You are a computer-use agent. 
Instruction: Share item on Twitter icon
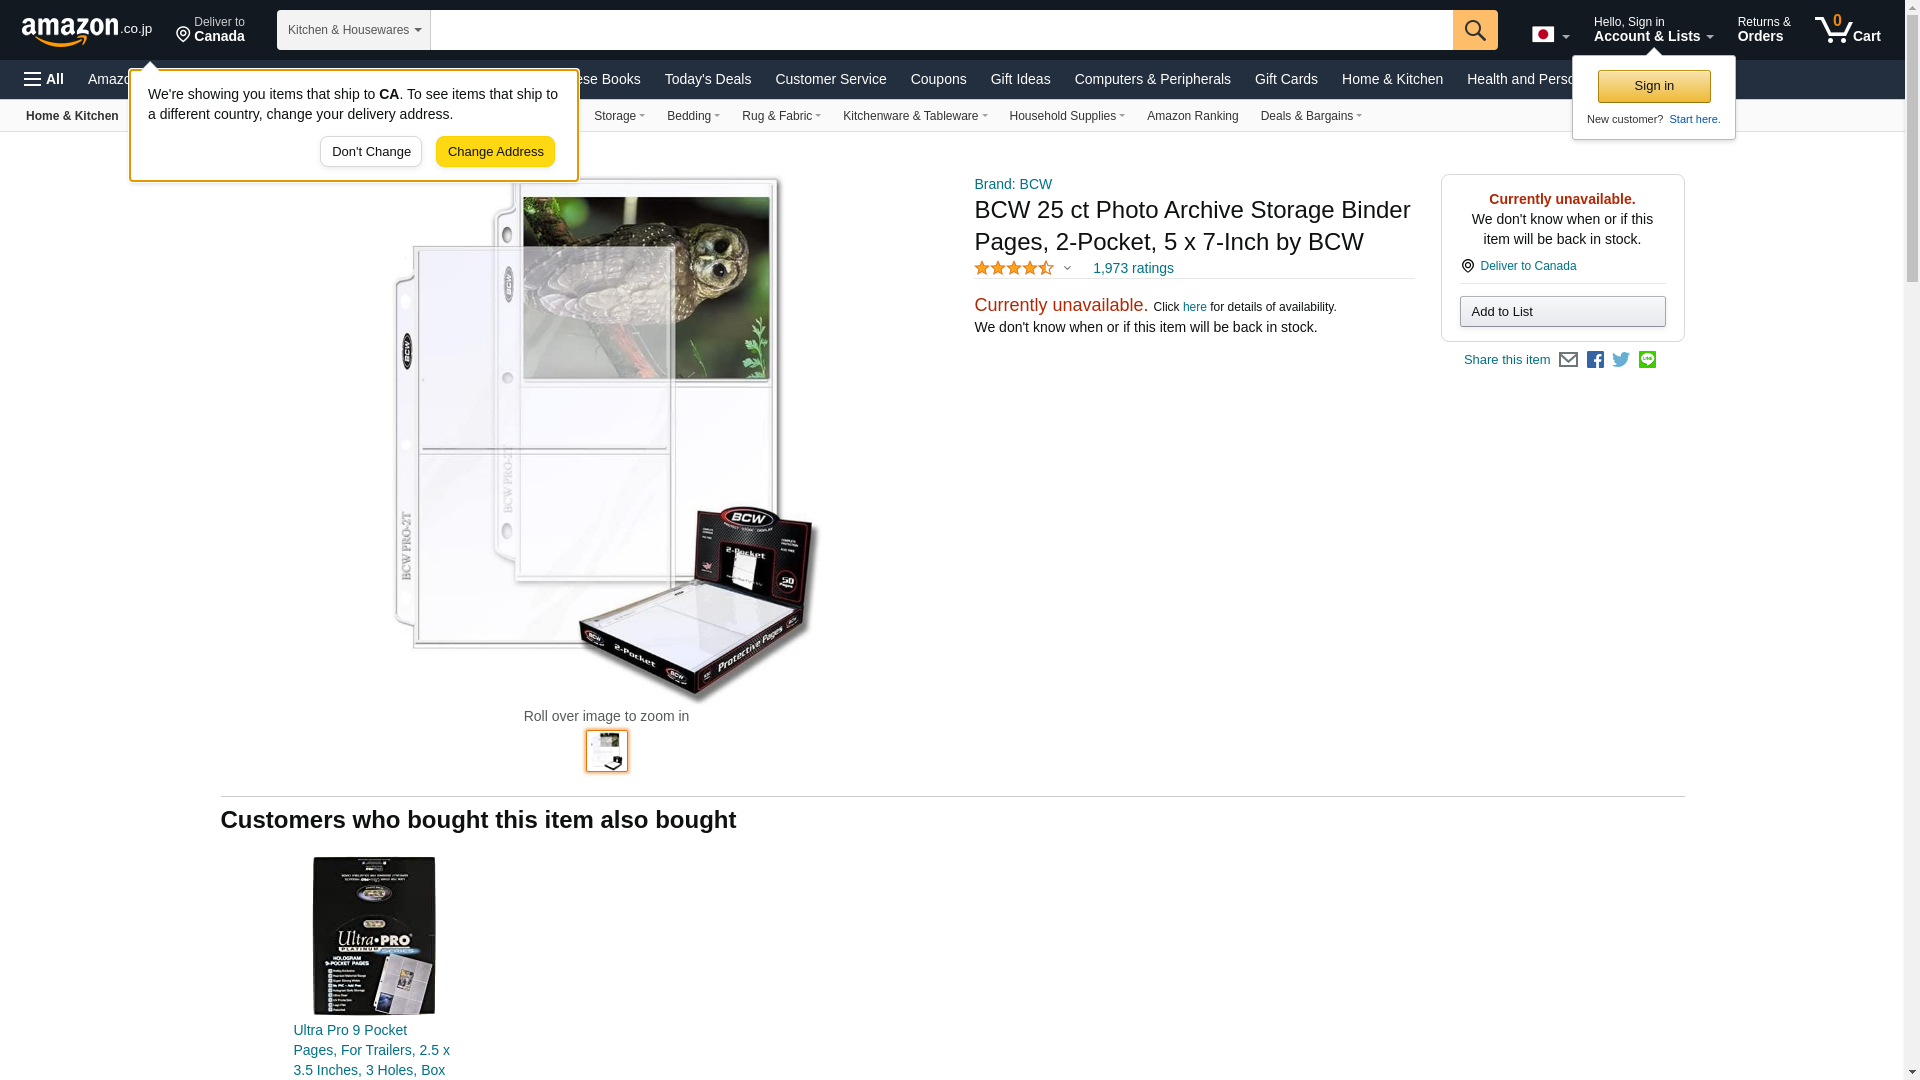click(x=1621, y=360)
